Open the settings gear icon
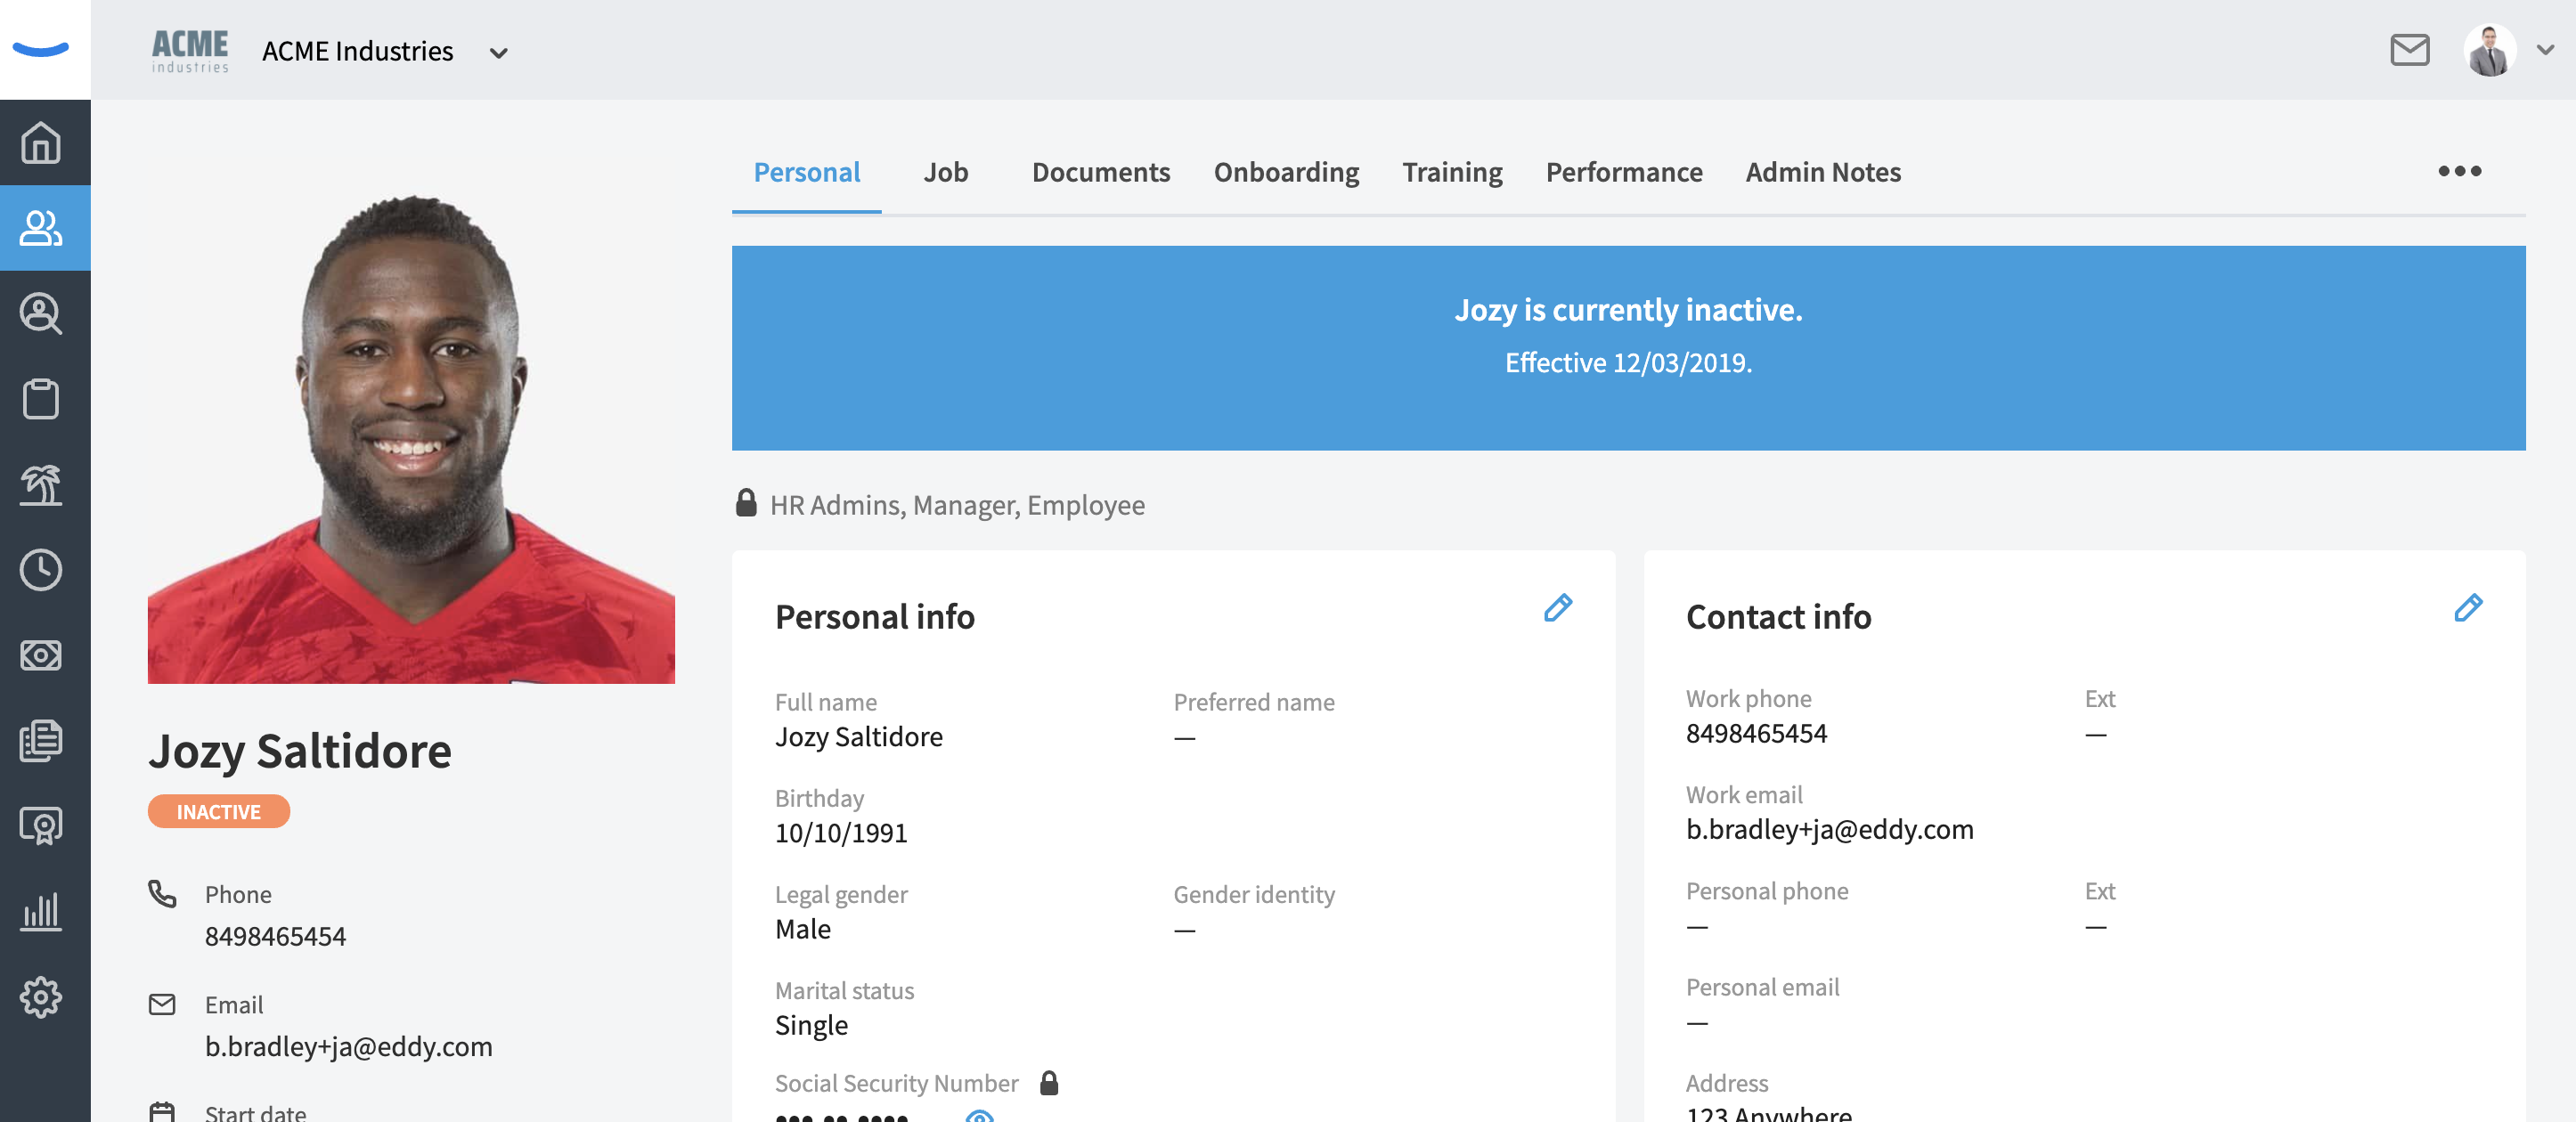The height and width of the screenshot is (1122, 2576). coord(41,997)
